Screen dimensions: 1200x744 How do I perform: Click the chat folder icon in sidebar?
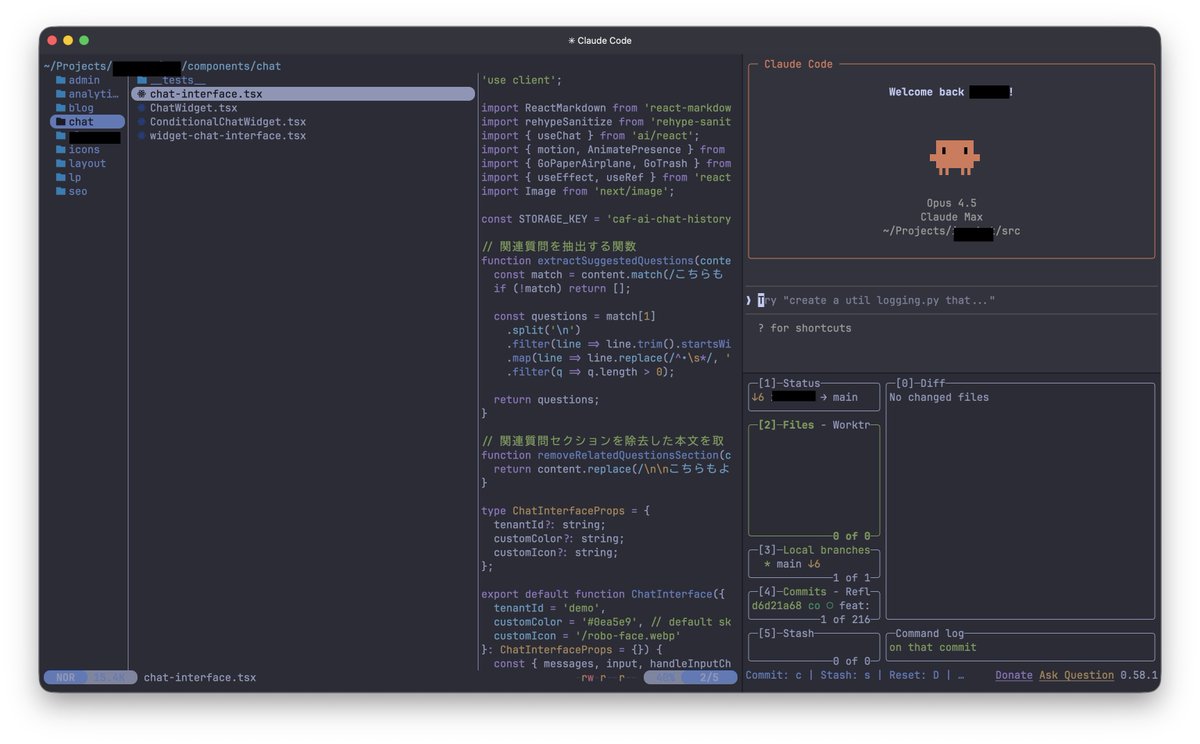[x=62, y=121]
